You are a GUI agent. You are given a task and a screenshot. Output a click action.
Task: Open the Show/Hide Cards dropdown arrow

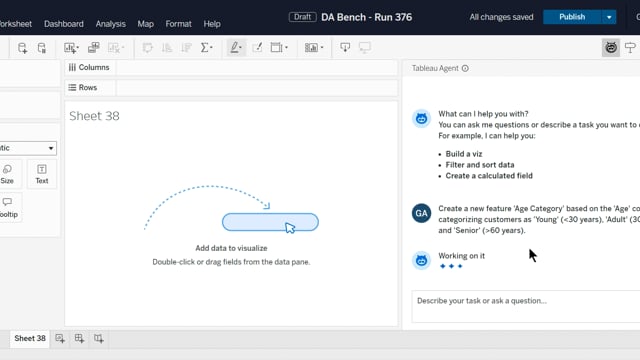[x=322, y=48]
